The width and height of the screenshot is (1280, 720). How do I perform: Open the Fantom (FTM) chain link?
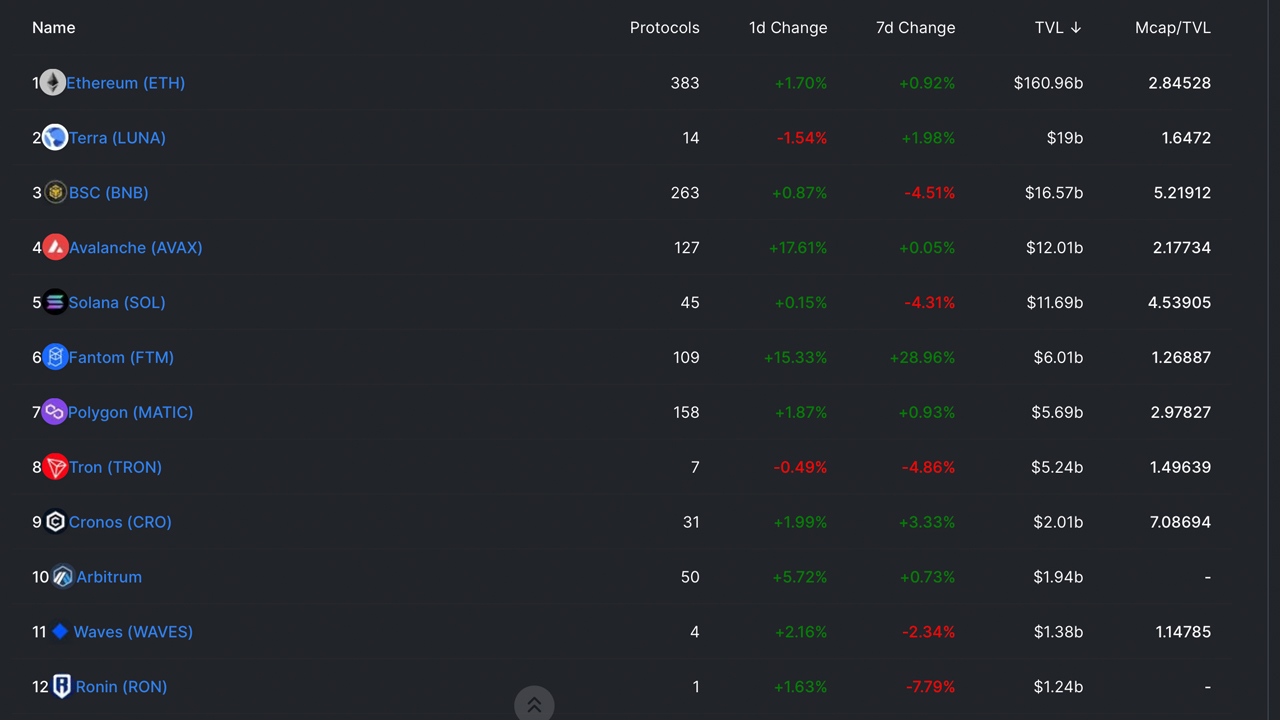[119, 357]
